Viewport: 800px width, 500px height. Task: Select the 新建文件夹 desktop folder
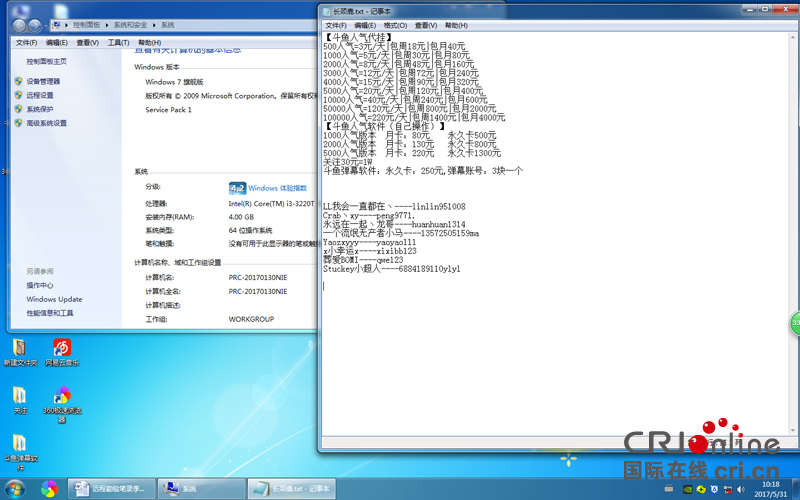coord(20,353)
